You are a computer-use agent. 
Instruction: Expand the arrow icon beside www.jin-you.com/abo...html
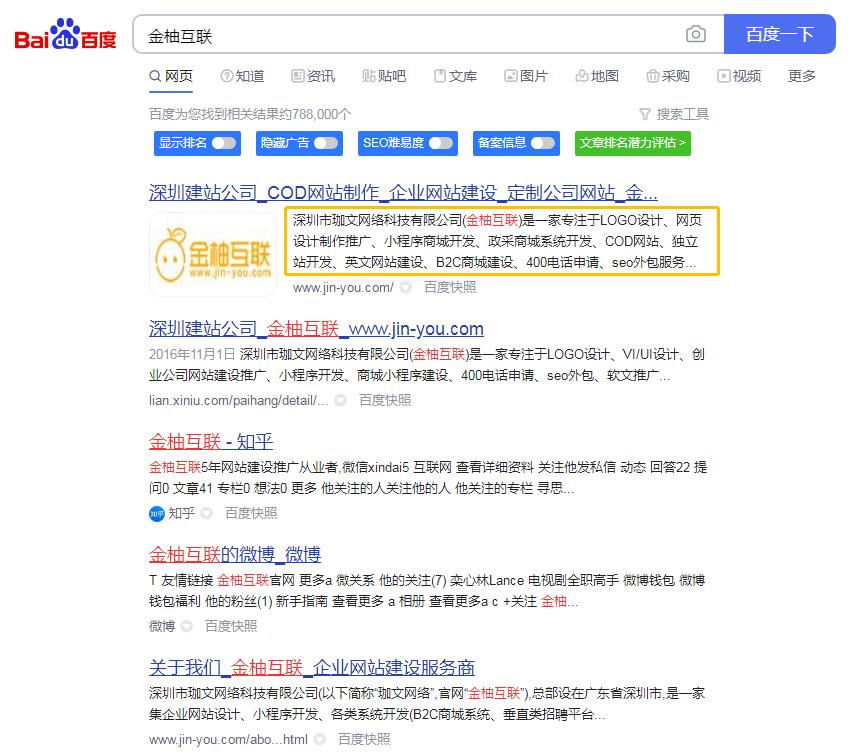[x=320, y=739]
